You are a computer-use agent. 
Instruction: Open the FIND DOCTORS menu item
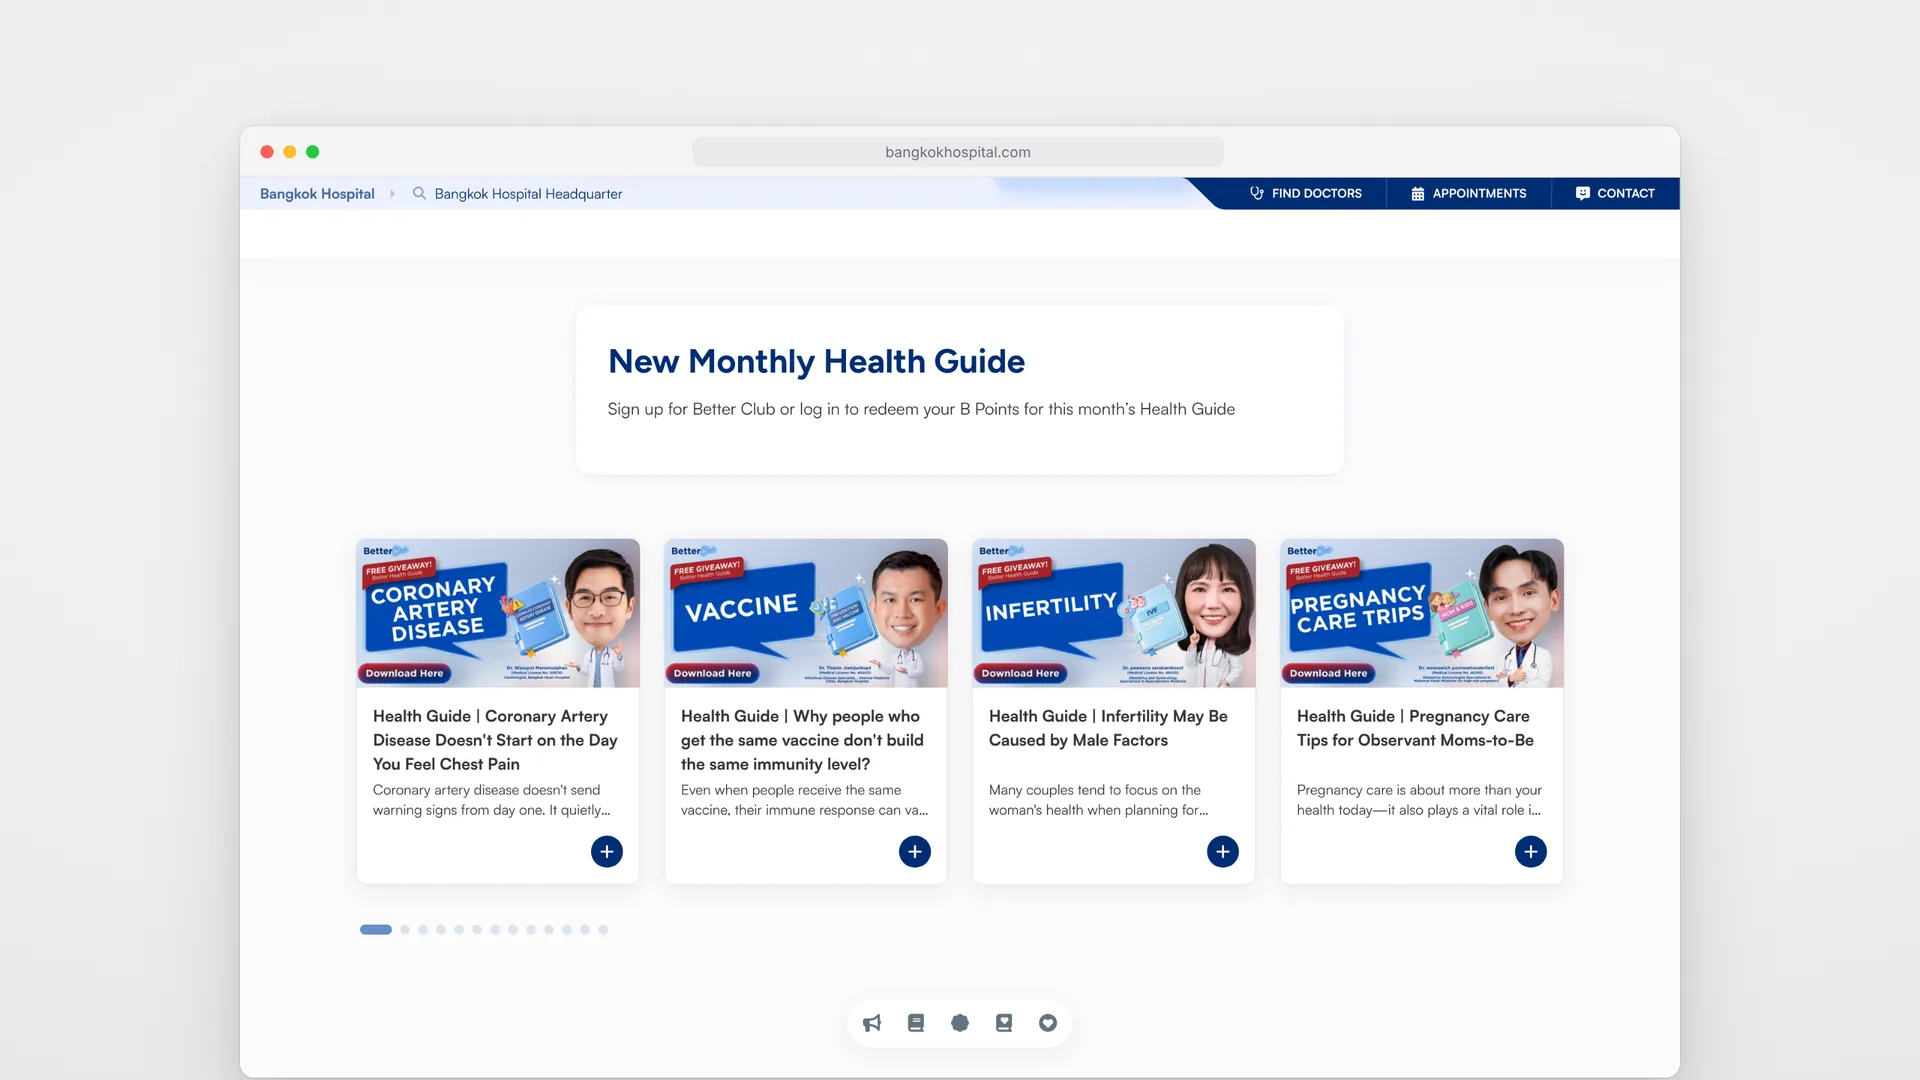[1306, 193]
